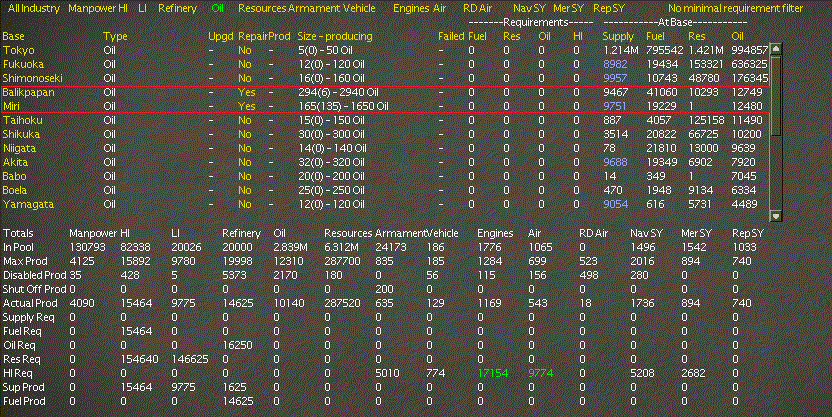Click the In Pool oil value 2.839M
The width and height of the screenshot is (832, 417).
(x=290, y=247)
